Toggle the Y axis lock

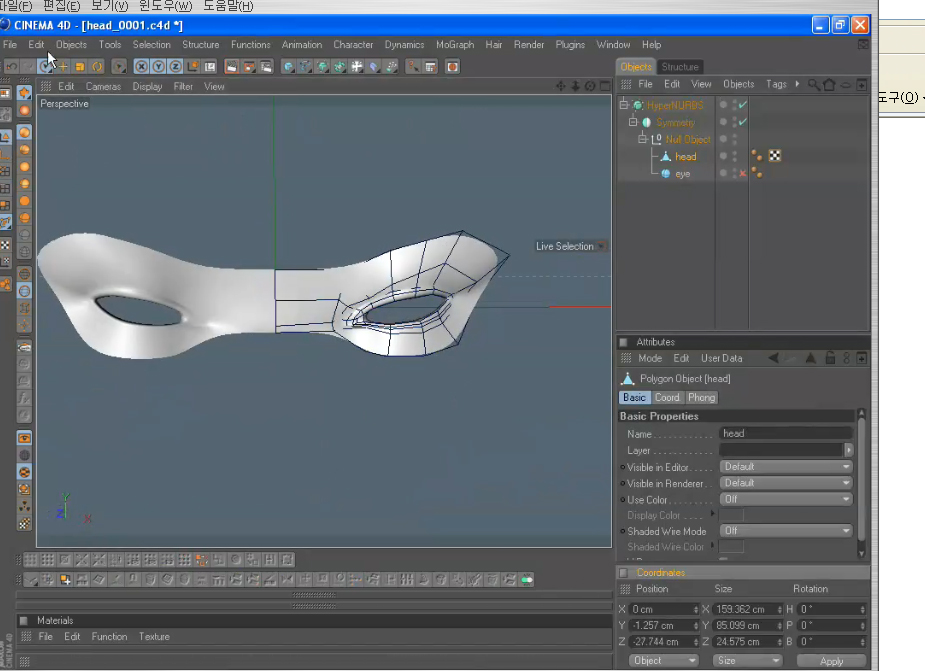point(158,67)
